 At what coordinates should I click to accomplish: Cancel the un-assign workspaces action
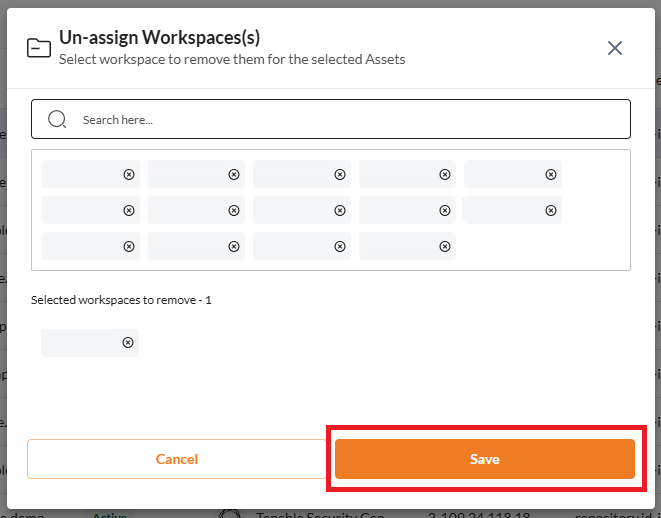click(x=177, y=459)
